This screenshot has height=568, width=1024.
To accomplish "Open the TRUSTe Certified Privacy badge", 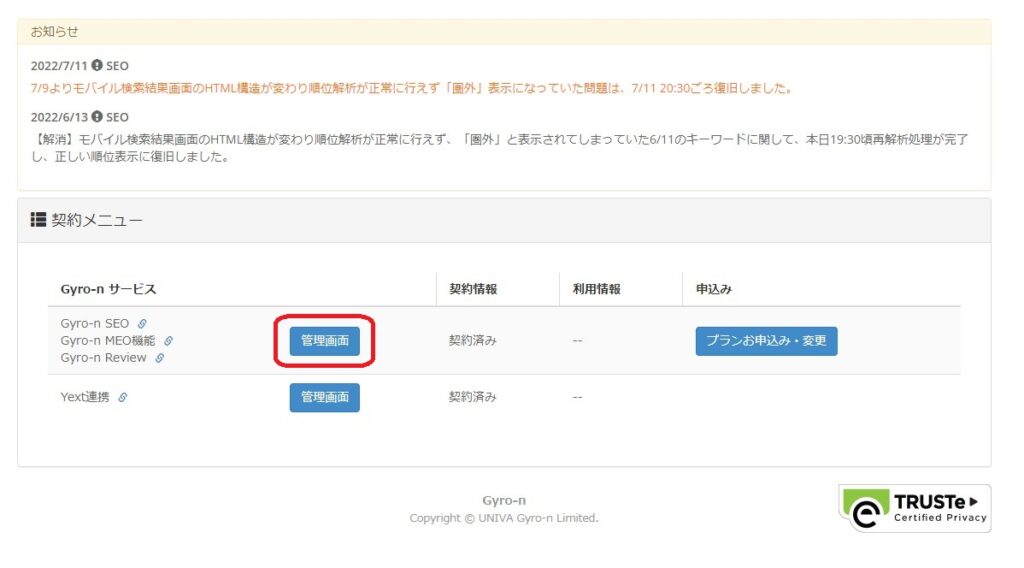I will pos(914,508).
